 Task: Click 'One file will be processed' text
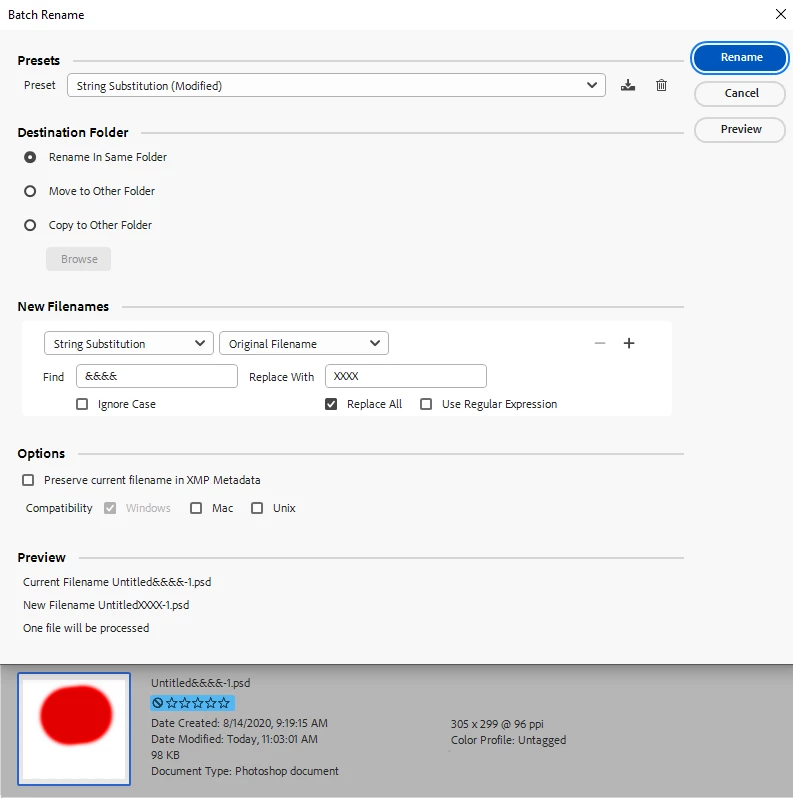point(86,628)
